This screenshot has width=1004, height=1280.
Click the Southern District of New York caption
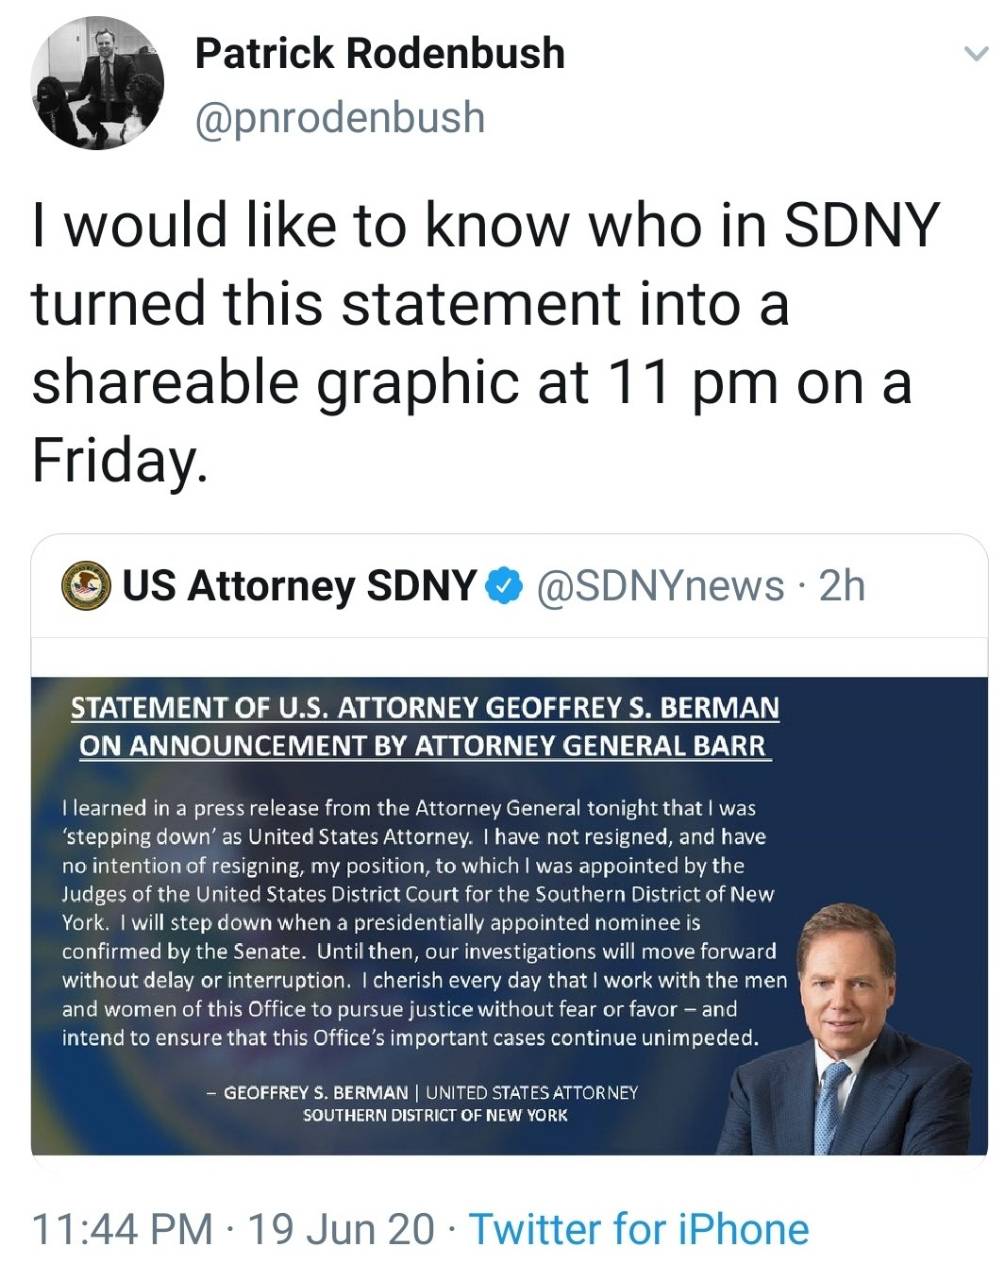click(435, 1114)
